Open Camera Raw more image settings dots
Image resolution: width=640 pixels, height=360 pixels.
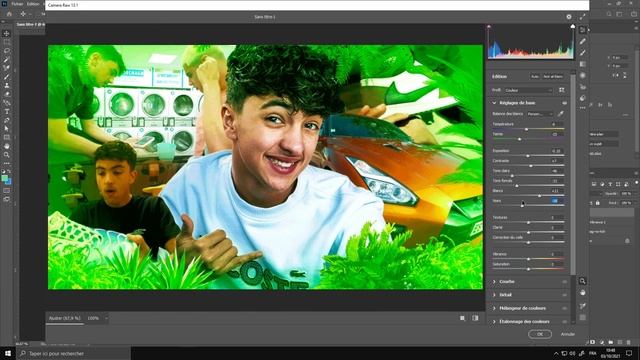click(582, 108)
